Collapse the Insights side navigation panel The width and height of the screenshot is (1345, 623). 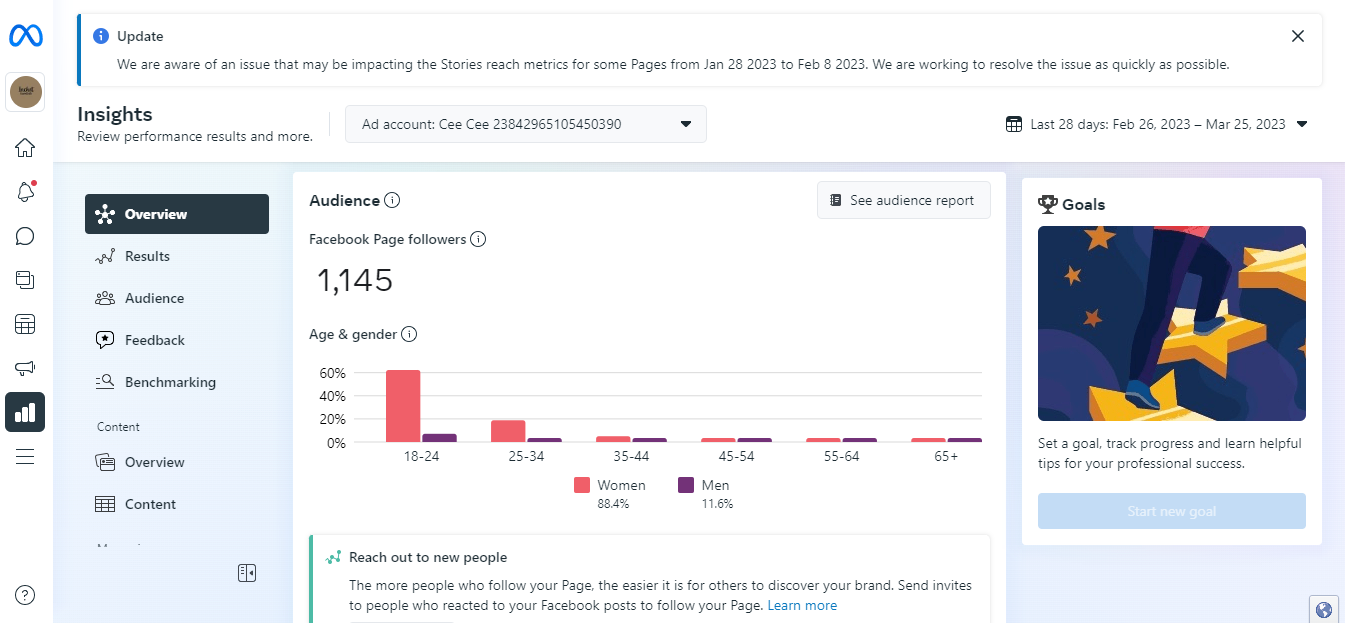point(247,573)
